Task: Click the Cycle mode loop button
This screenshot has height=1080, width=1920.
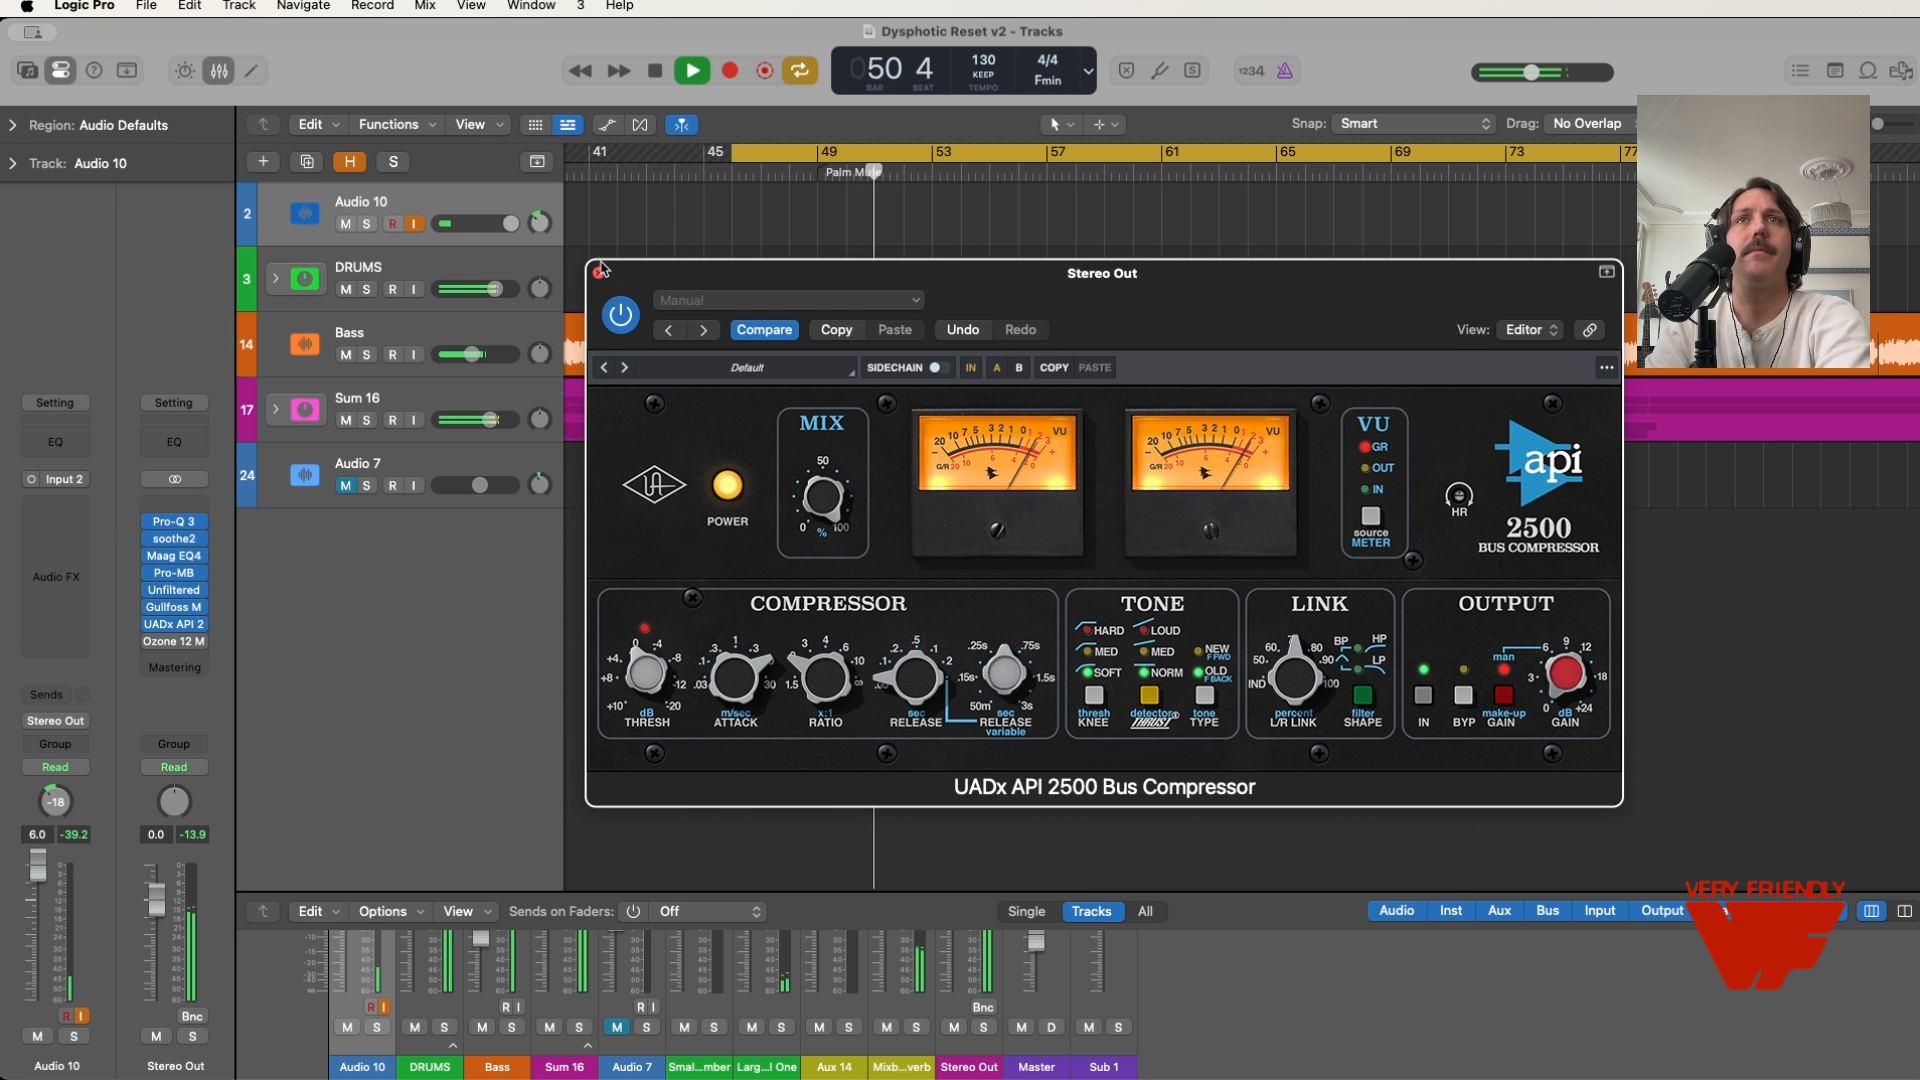Action: 800,71
